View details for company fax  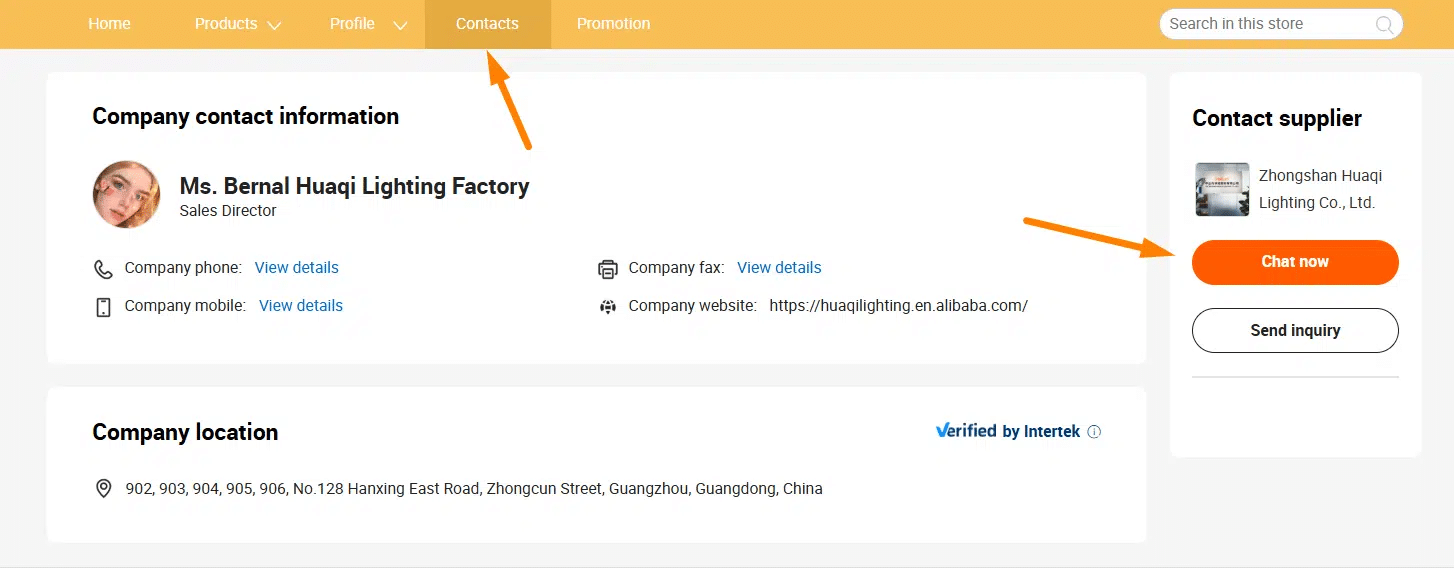[779, 268]
